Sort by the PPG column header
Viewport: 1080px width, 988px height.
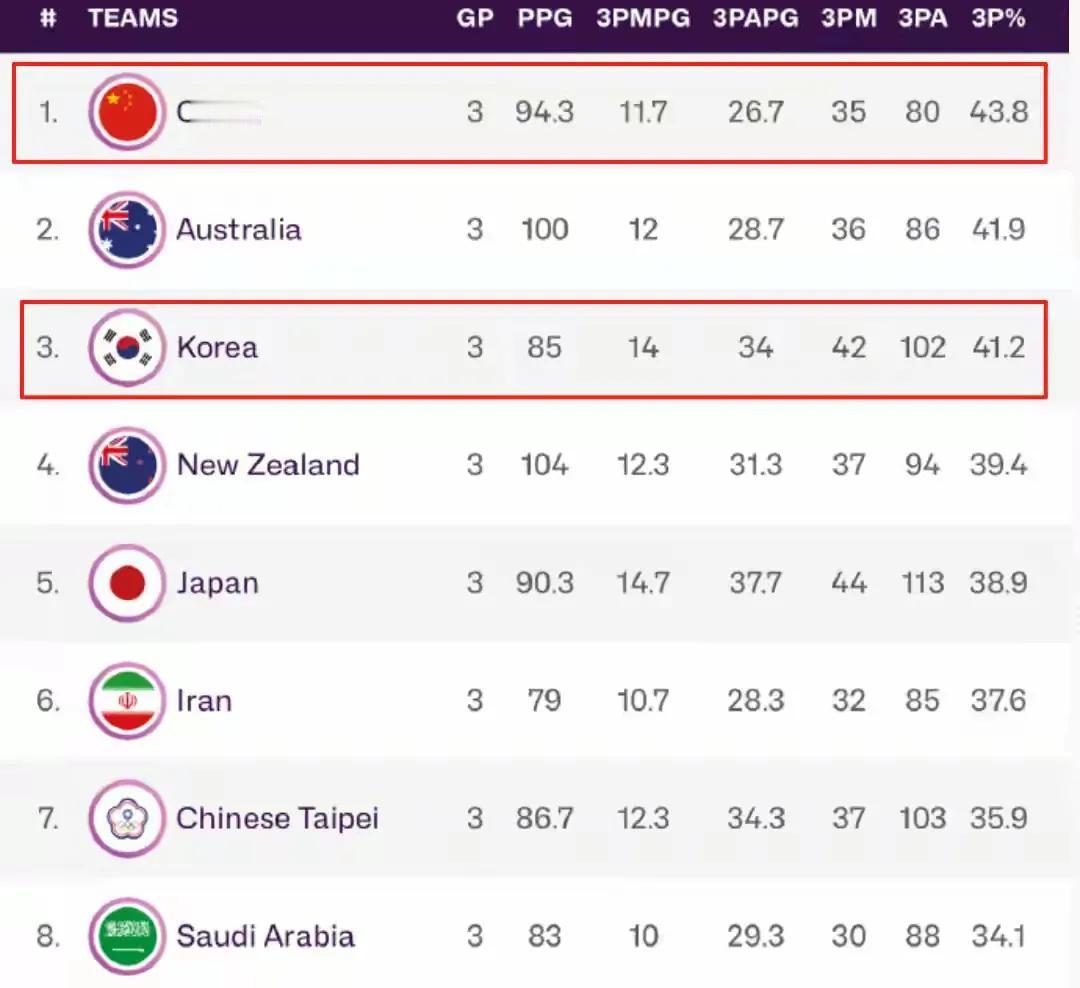pyautogui.click(x=545, y=18)
